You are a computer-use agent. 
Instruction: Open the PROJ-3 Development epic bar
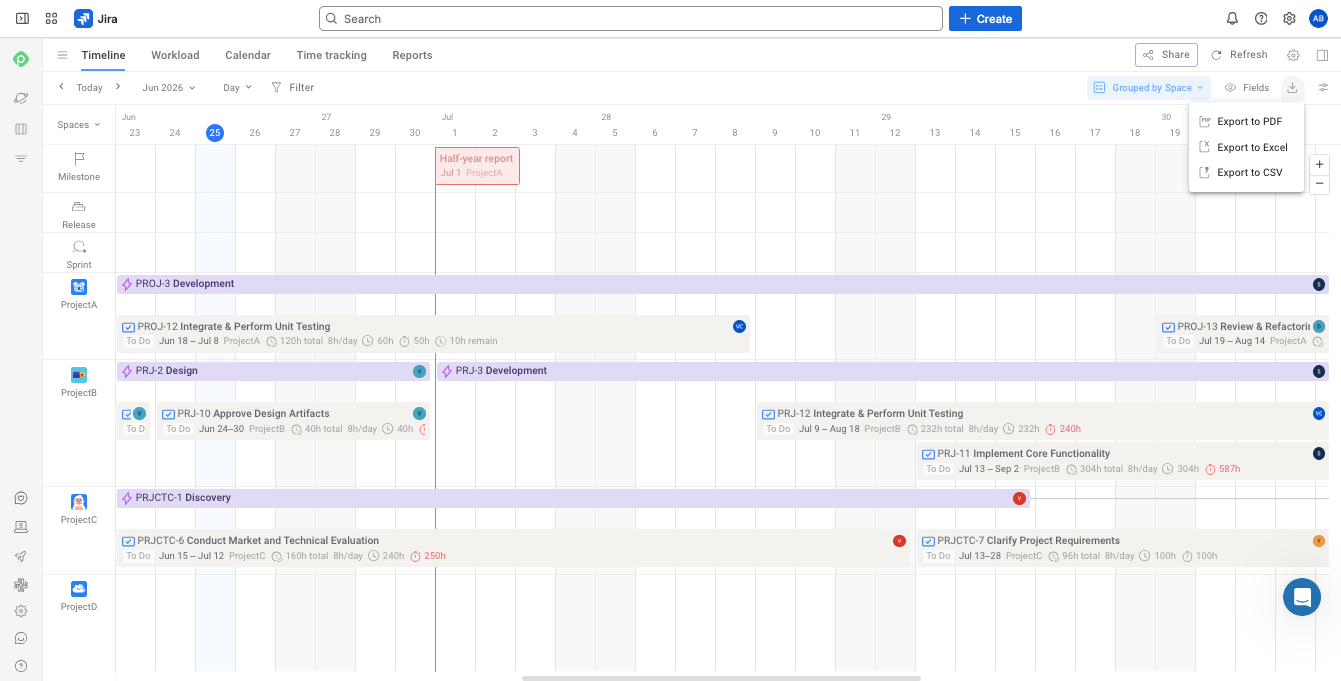pyautogui.click(x=723, y=284)
